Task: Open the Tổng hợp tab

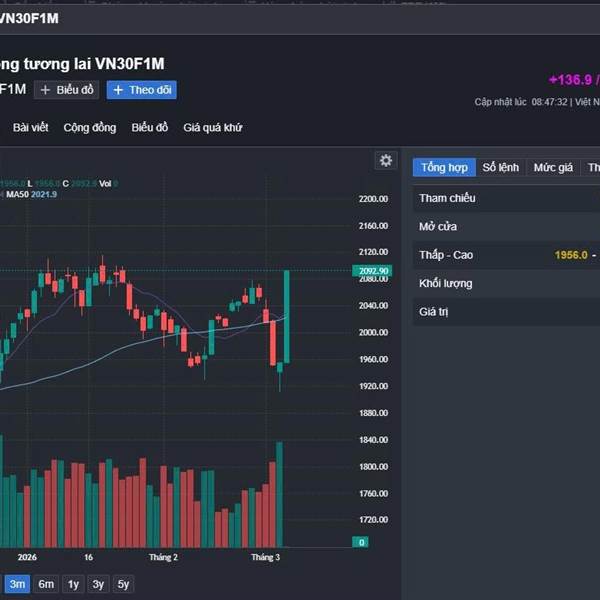Action: pos(444,167)
